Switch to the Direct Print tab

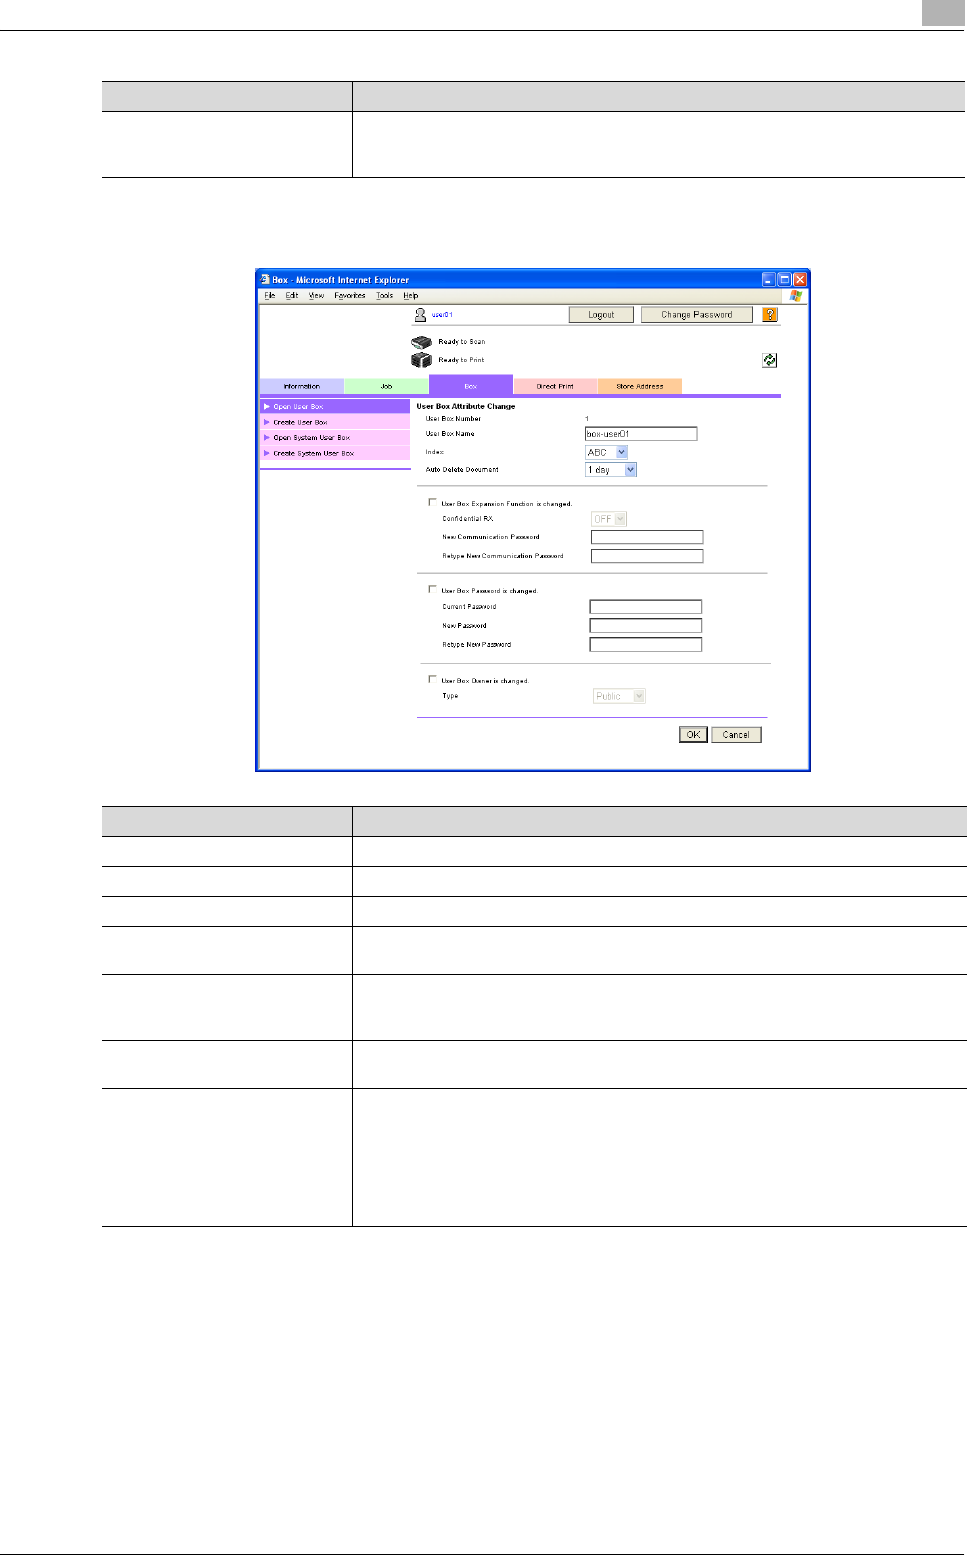[x=555, y=386]
